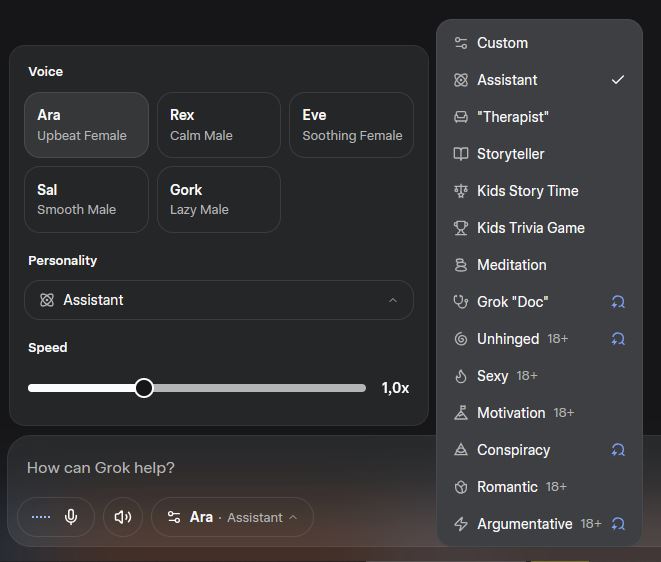Click the Unhinged spiral icon
Screen dimensions: 661x562
(461, 339)
